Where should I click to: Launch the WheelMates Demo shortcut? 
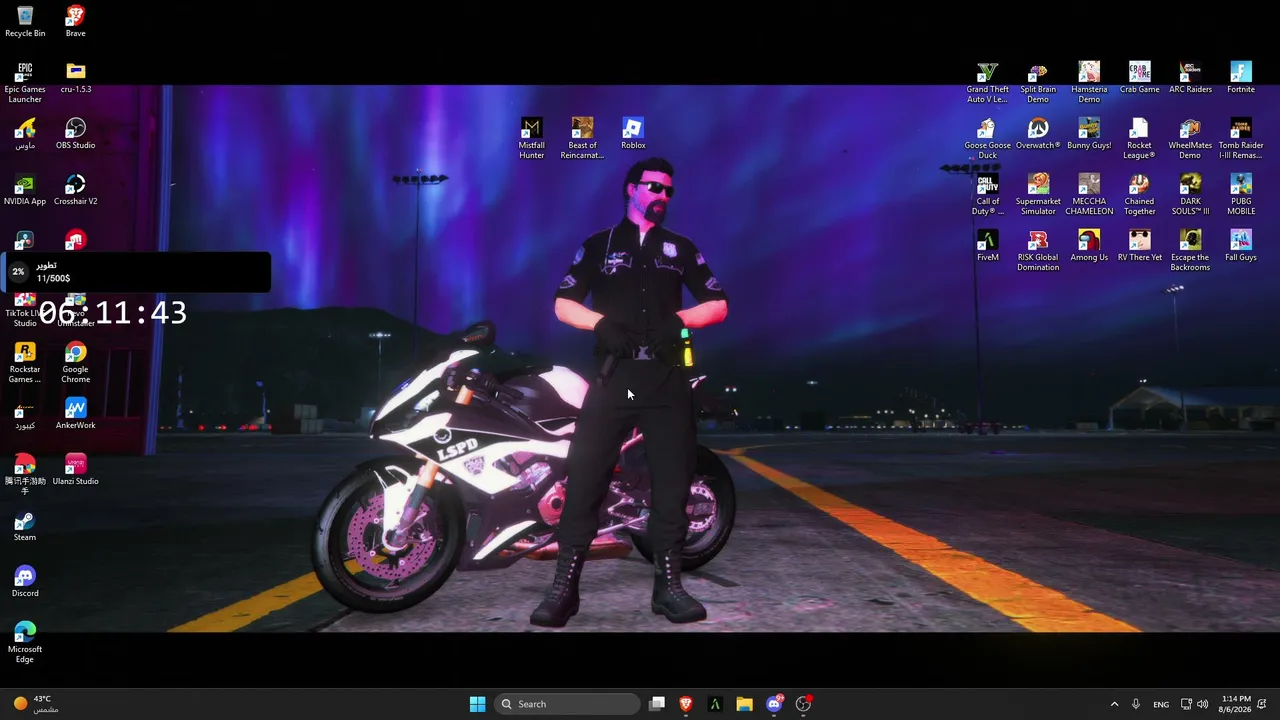point(1190,138)
